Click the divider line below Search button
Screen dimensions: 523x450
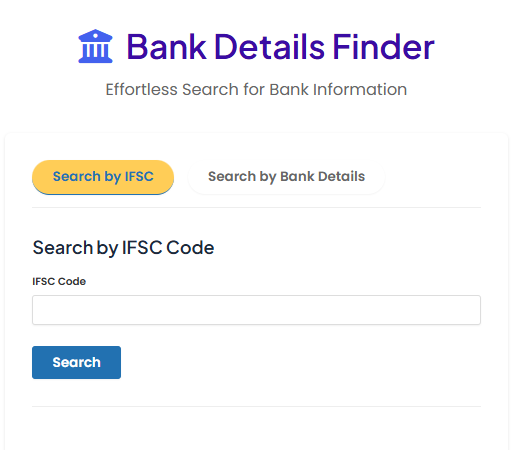click(256, 406)
